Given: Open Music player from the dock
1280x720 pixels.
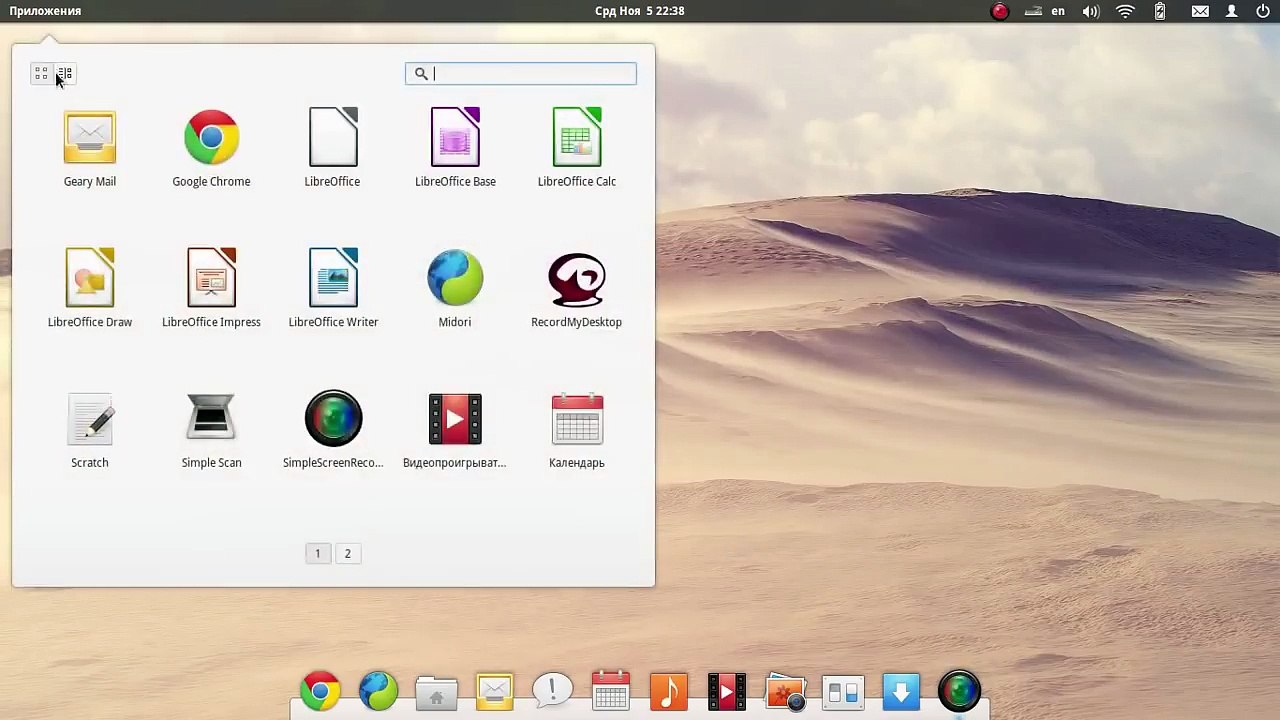Looking at the screenshot, I should tap(668, 691).
